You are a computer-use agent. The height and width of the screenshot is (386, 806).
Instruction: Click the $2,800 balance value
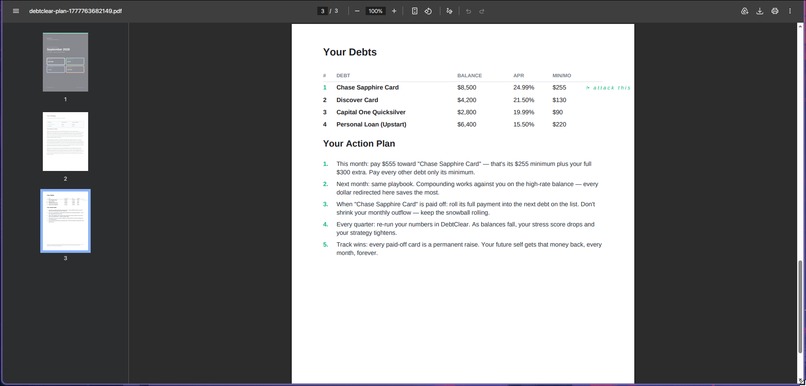(x=466, y=112)
